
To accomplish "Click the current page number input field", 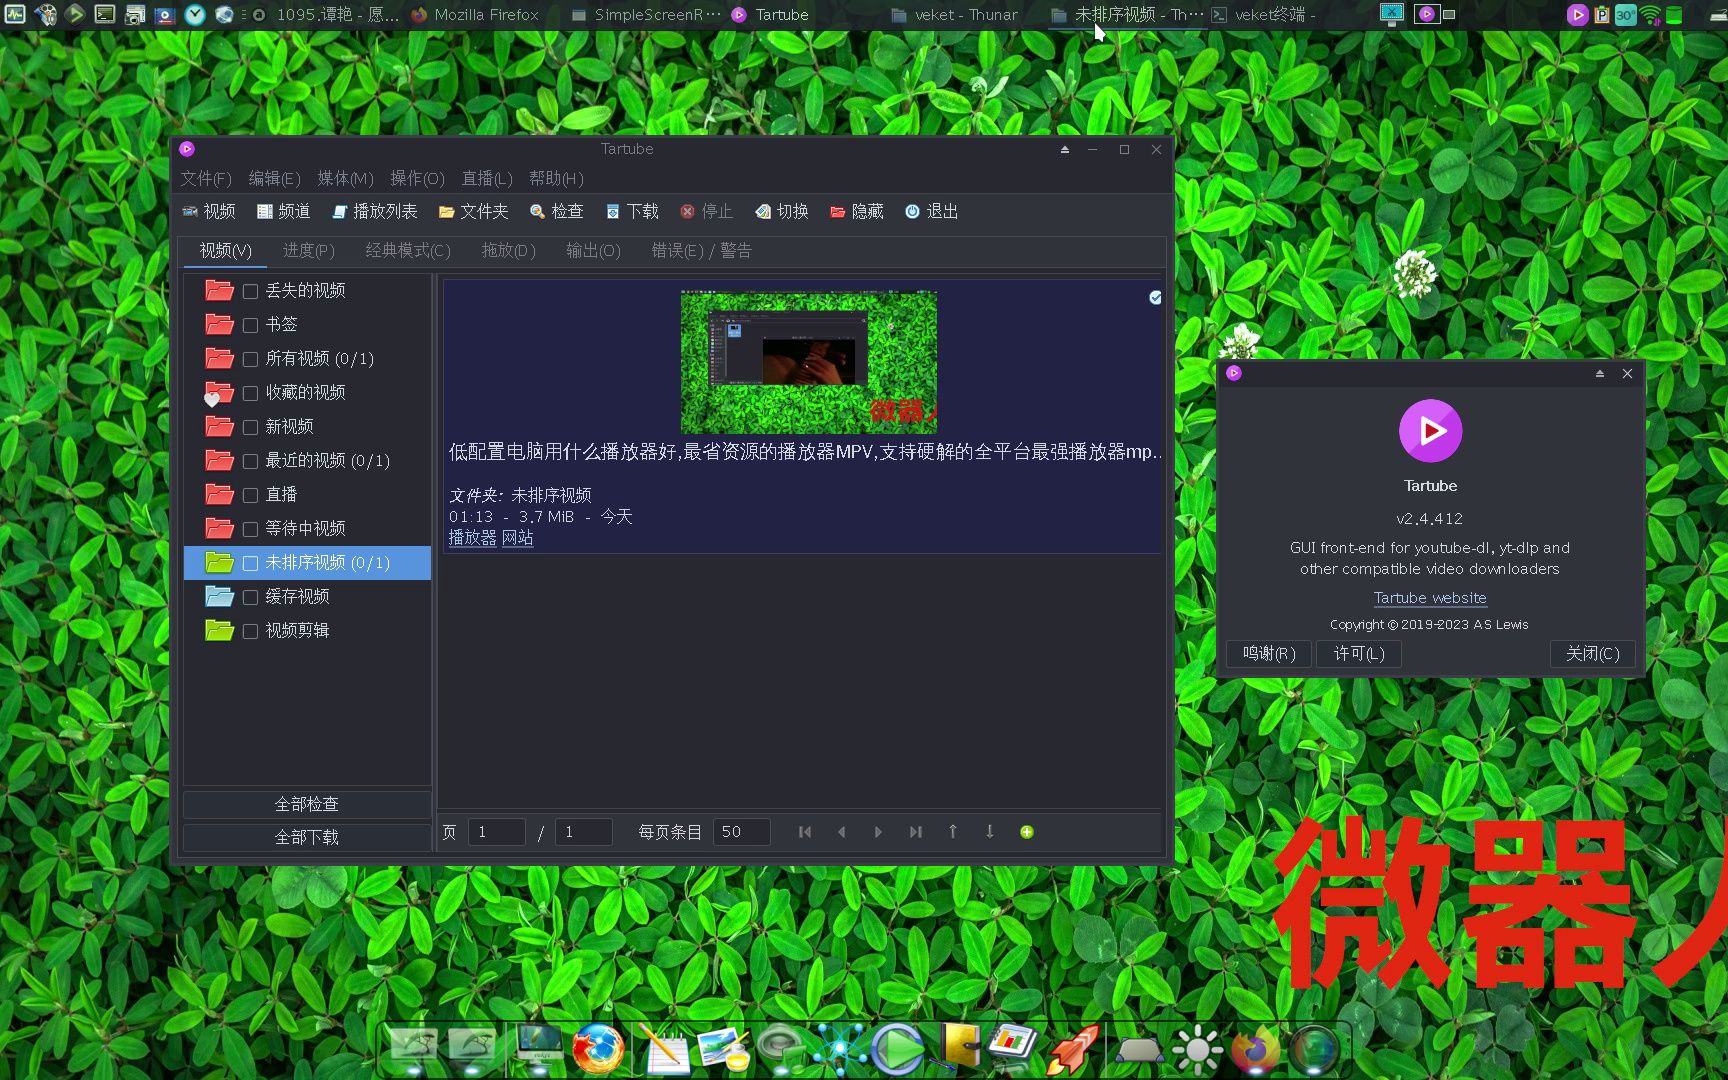I will [497, 832].
